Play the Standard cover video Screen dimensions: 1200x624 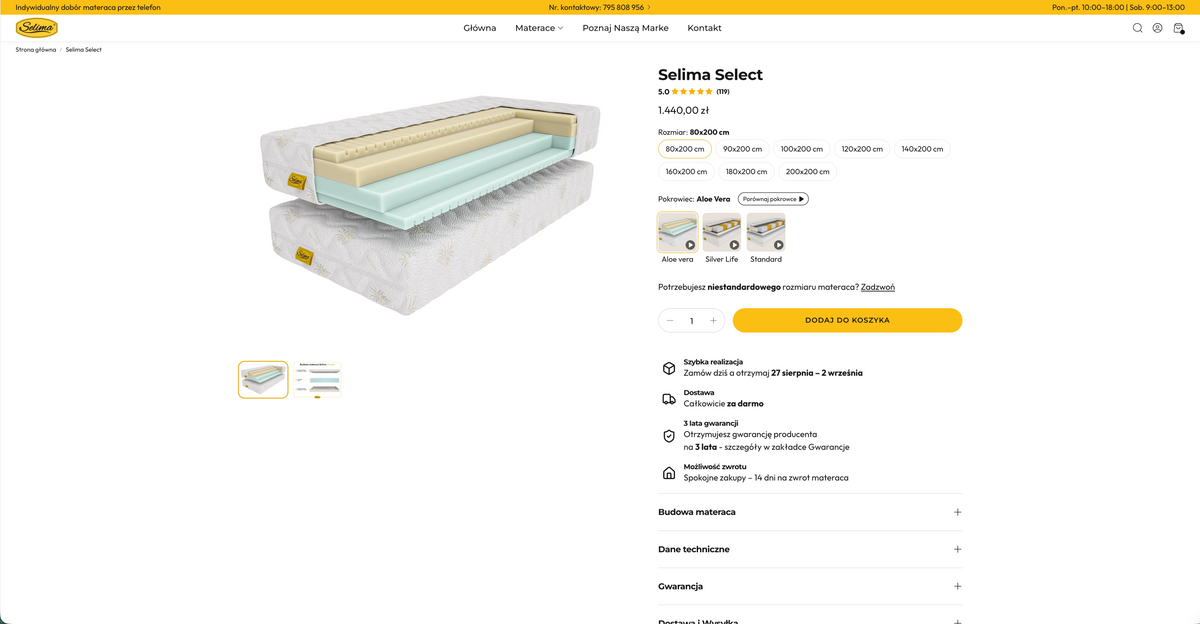coord(778,245)
